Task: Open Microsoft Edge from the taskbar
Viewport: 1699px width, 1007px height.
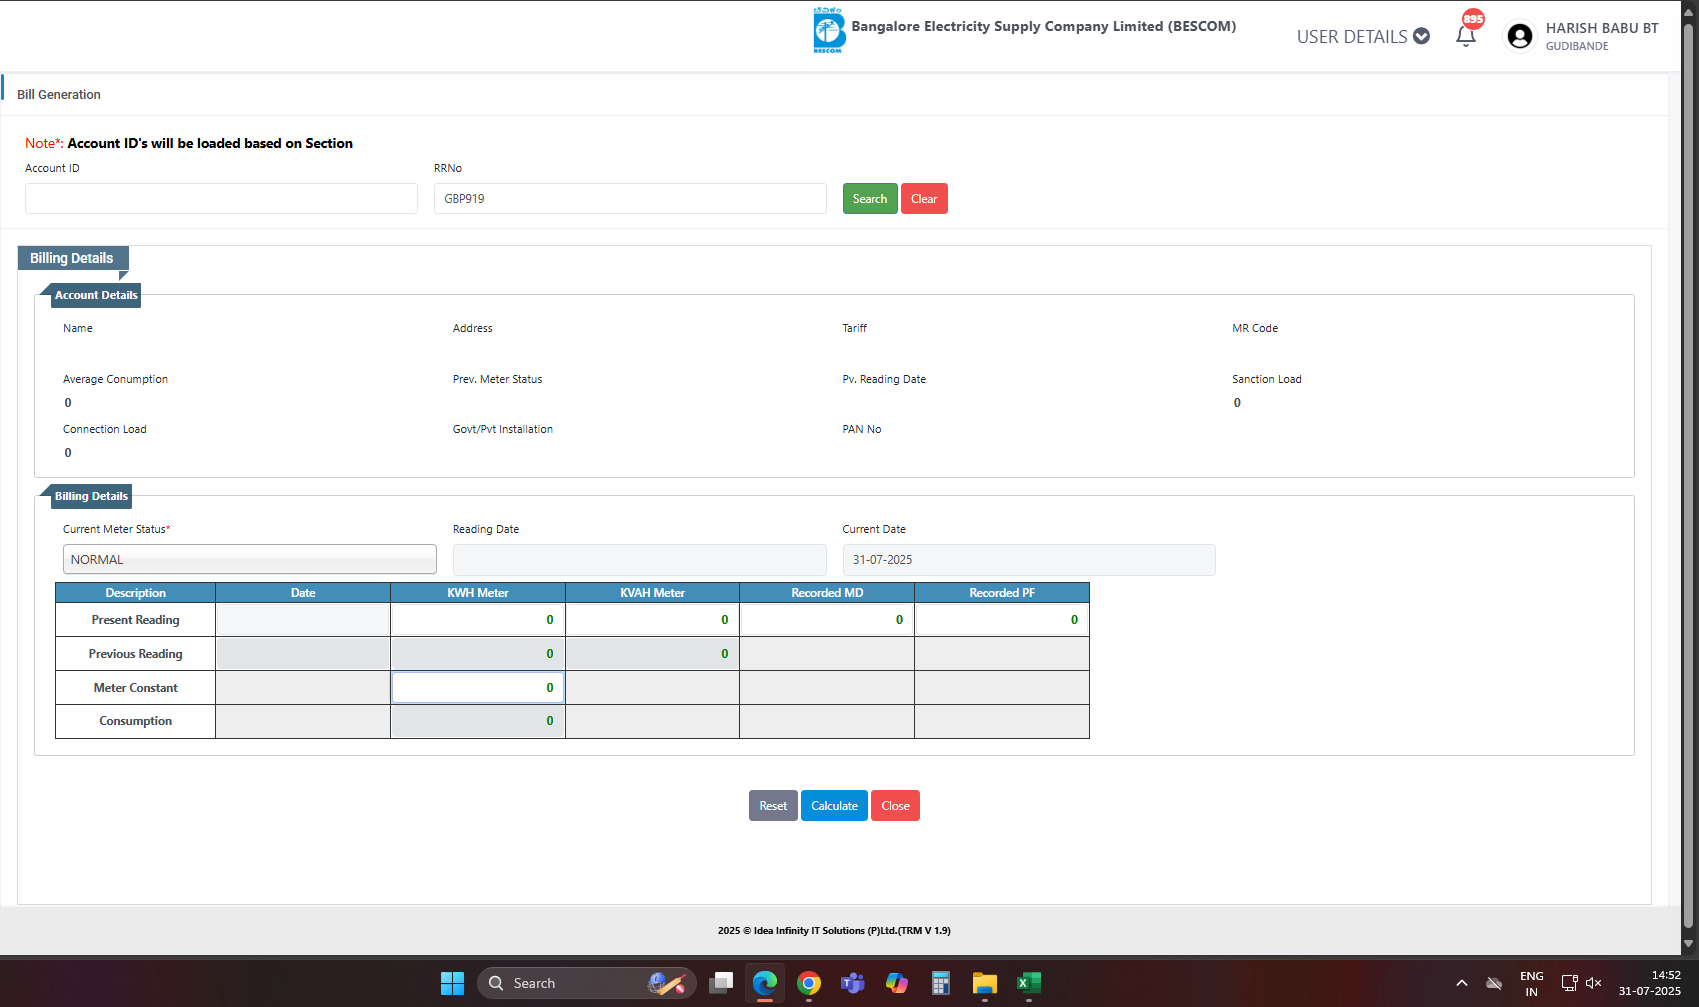Action: (765, 983)
